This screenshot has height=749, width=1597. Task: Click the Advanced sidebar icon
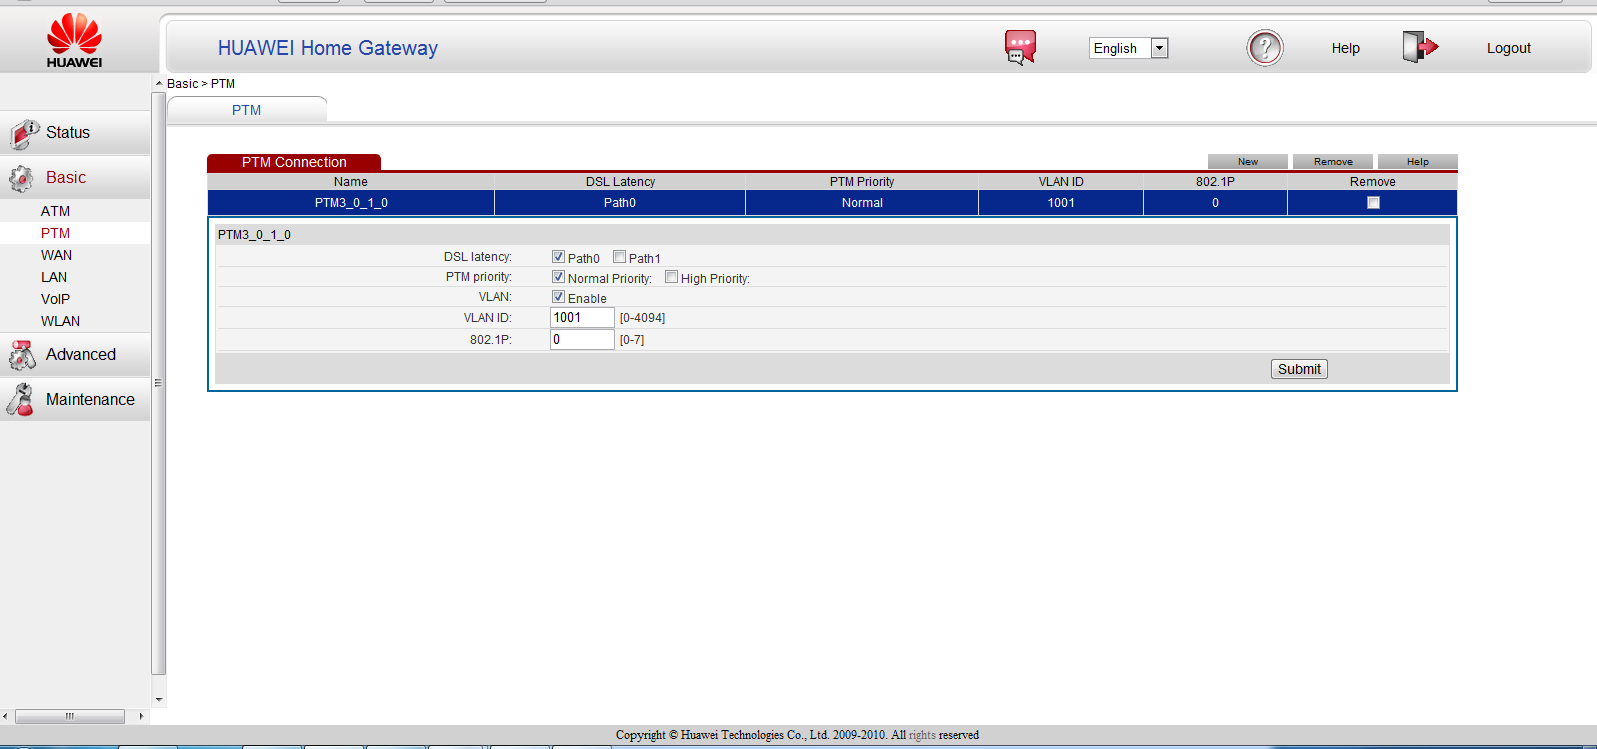tap(22, 355)
